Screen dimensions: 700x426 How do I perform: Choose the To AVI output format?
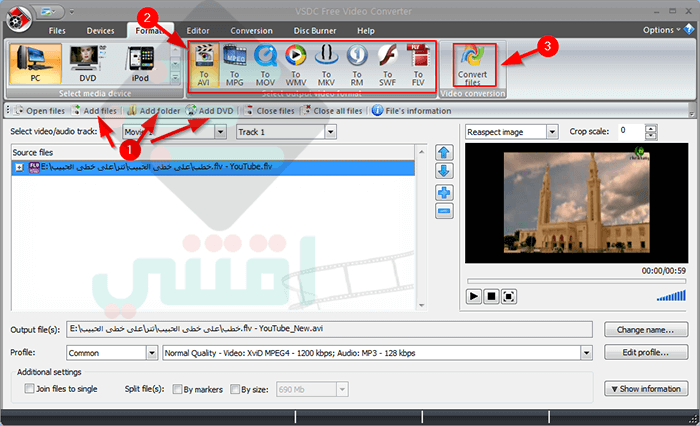click(204, 65)
